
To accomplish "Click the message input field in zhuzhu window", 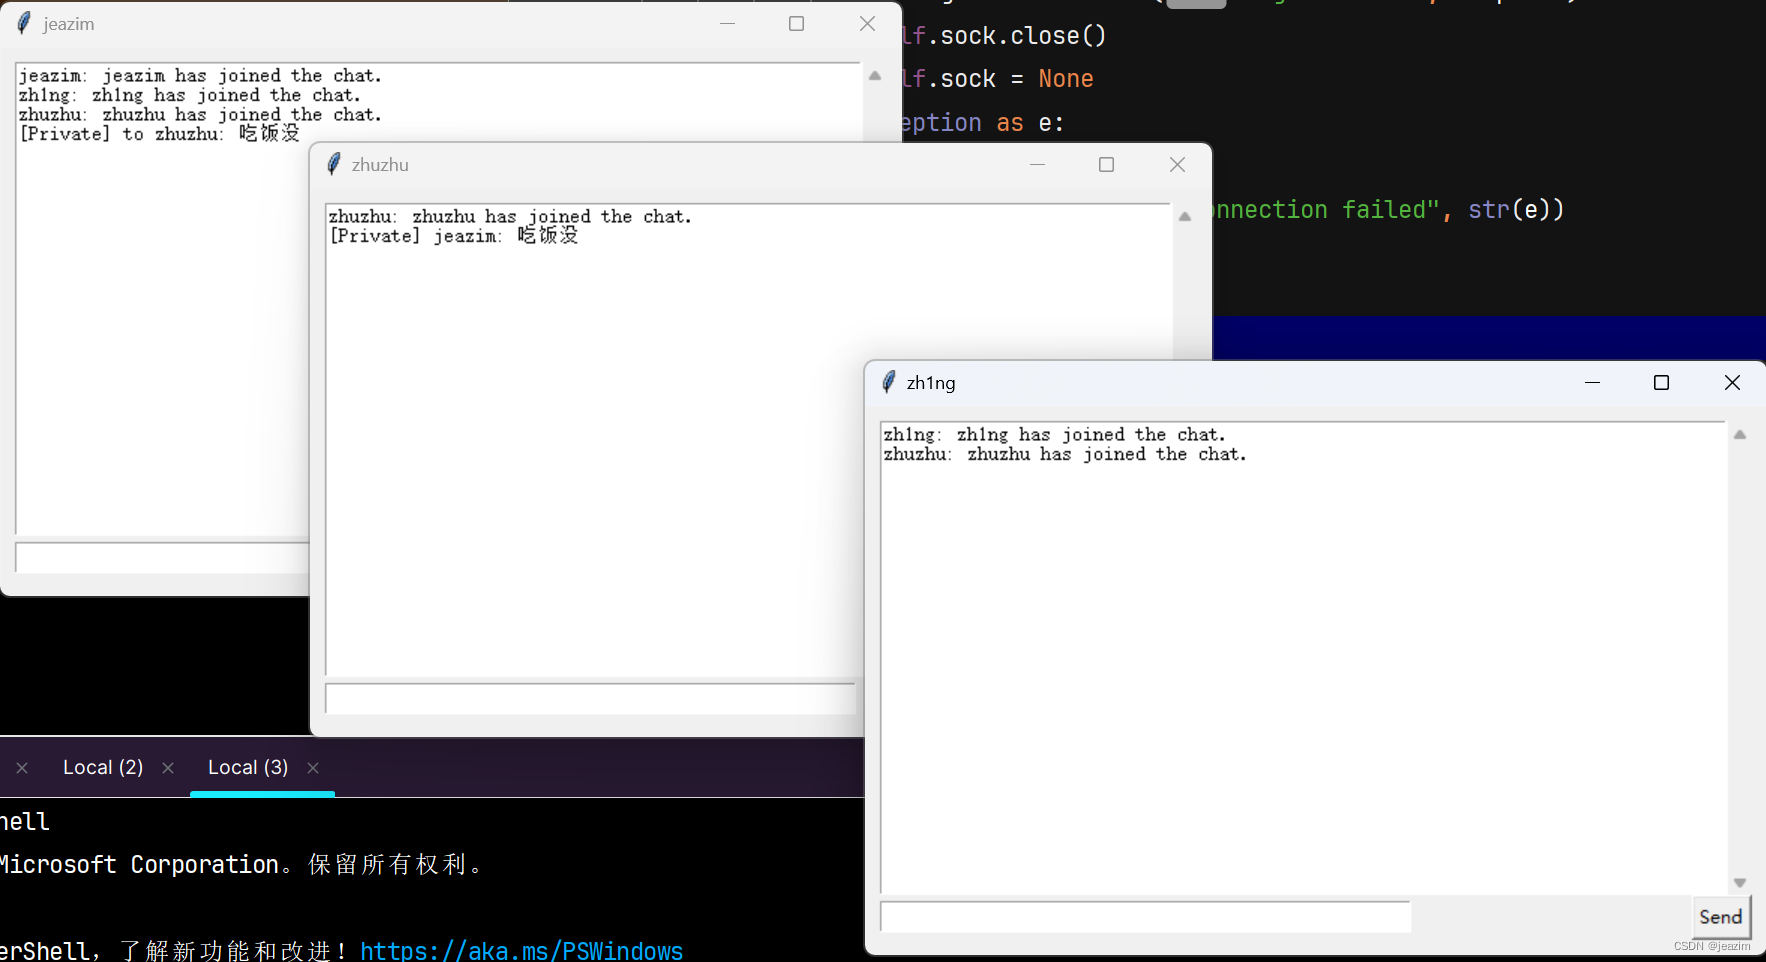I will [x=591, y=698].
